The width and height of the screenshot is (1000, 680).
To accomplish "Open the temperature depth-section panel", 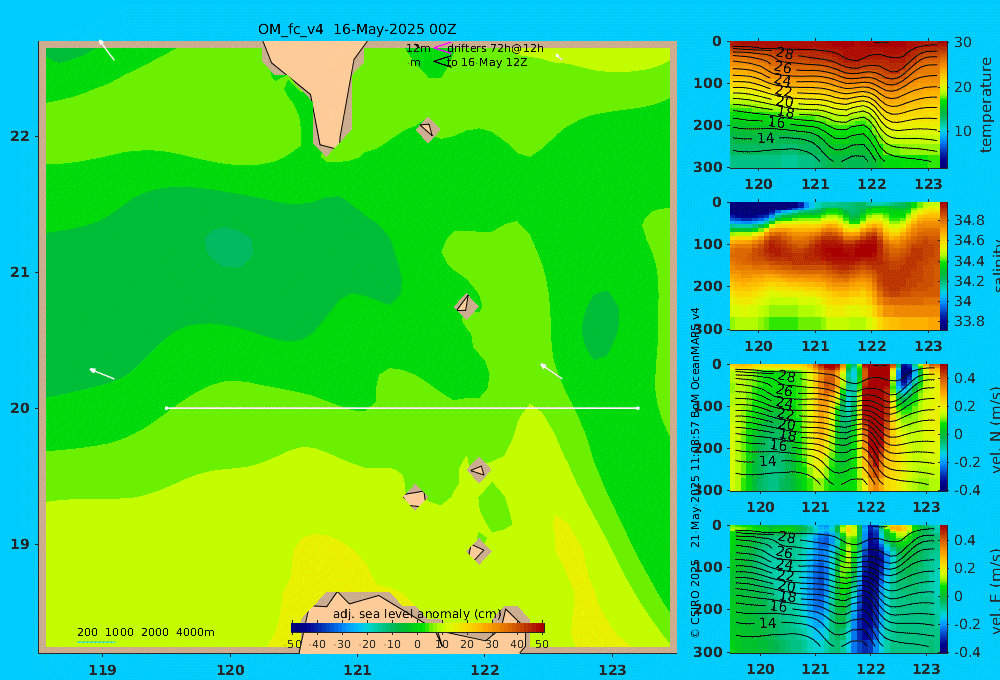I will [834, 105].
